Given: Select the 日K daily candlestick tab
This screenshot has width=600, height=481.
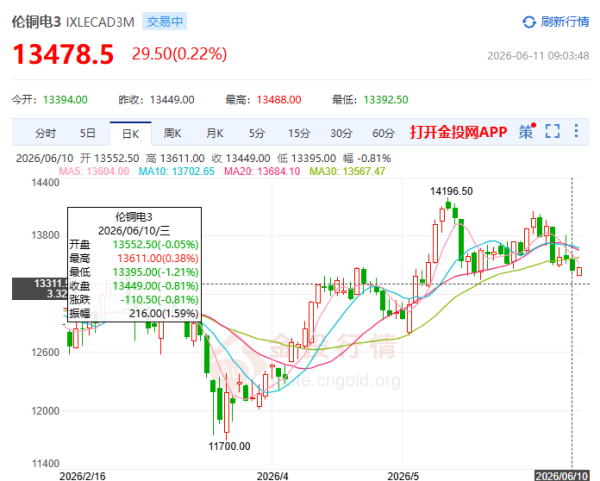Looking at the screenshot, I should coord(130,134).
